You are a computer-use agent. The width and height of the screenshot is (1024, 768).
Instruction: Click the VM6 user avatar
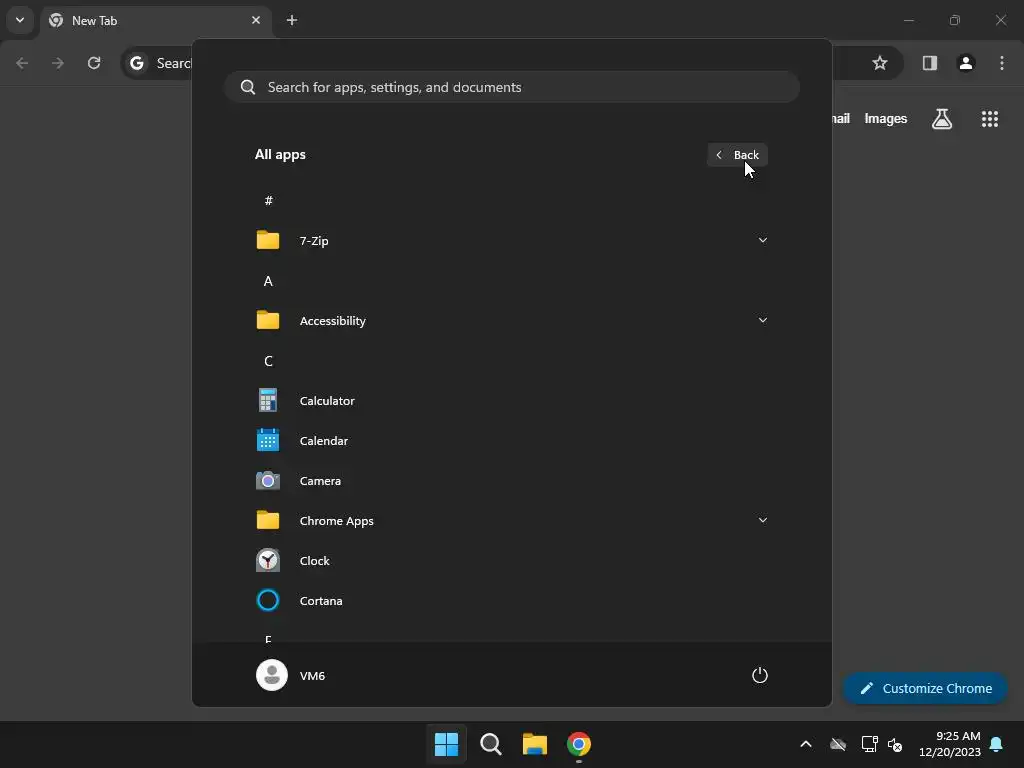pyautogui.click(x=272, y=675)
